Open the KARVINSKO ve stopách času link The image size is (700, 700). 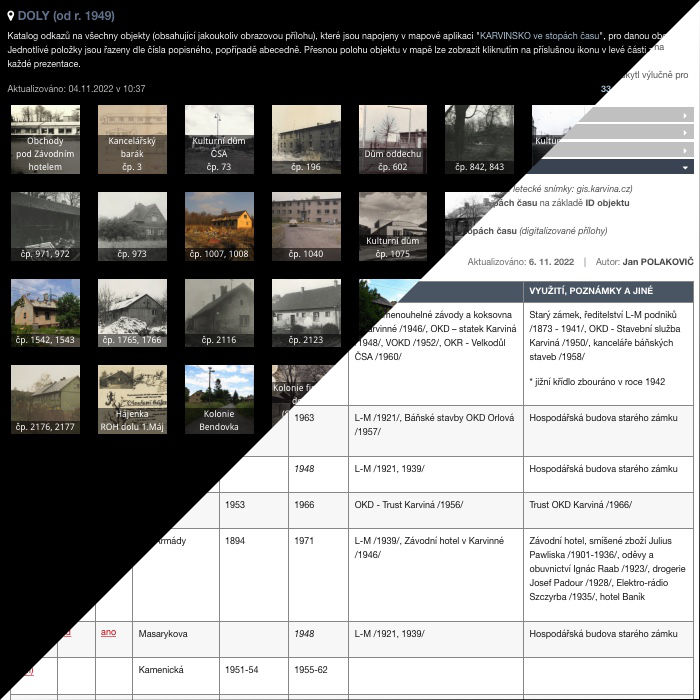pyautogui.click(x=539, y=36)
